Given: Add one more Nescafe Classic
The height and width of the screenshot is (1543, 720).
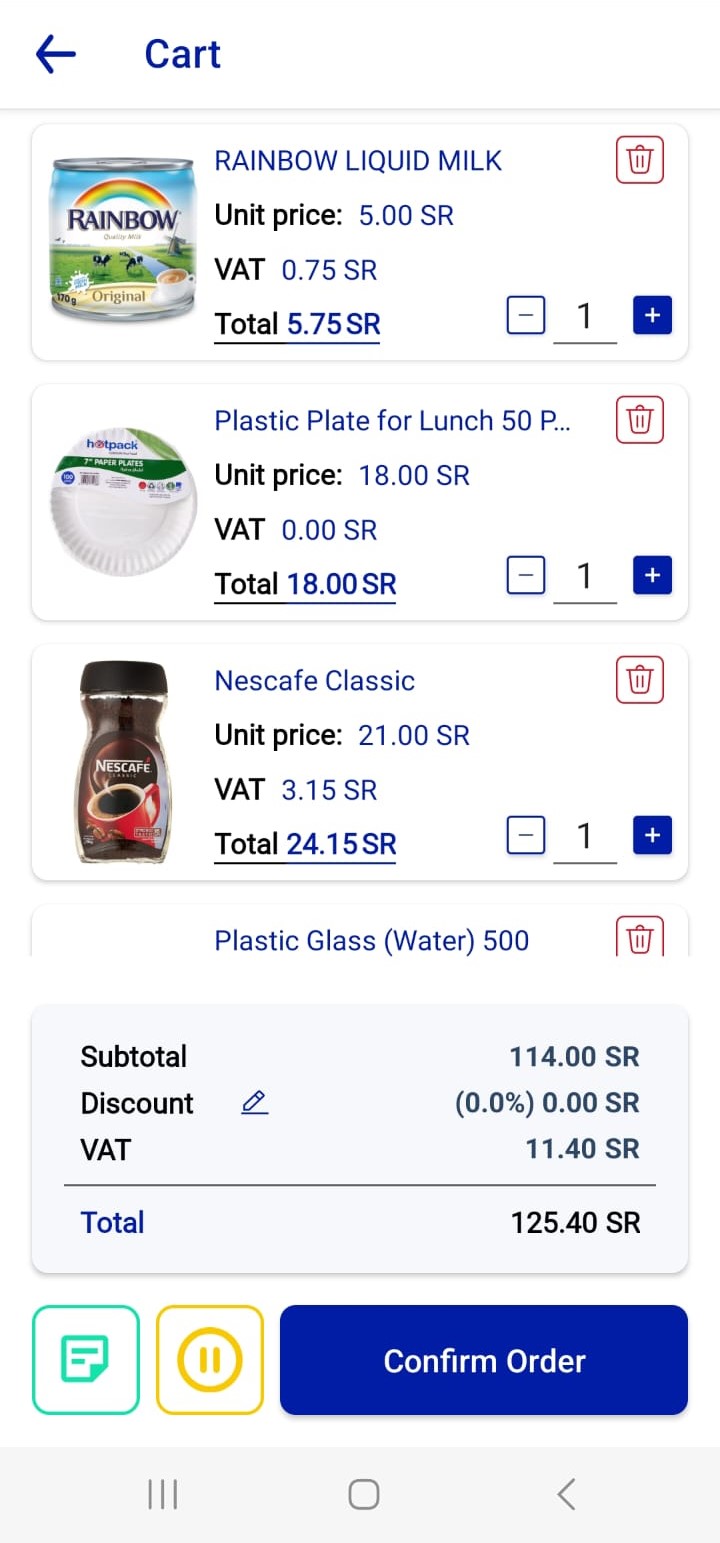Looking at the screenshot, I should 652,836.
